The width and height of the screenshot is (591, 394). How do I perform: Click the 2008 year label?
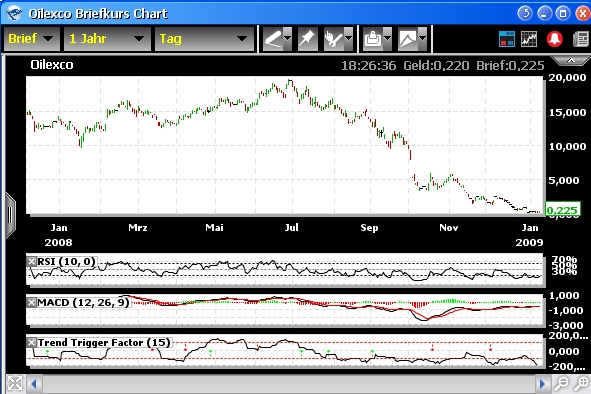(58, 242)
